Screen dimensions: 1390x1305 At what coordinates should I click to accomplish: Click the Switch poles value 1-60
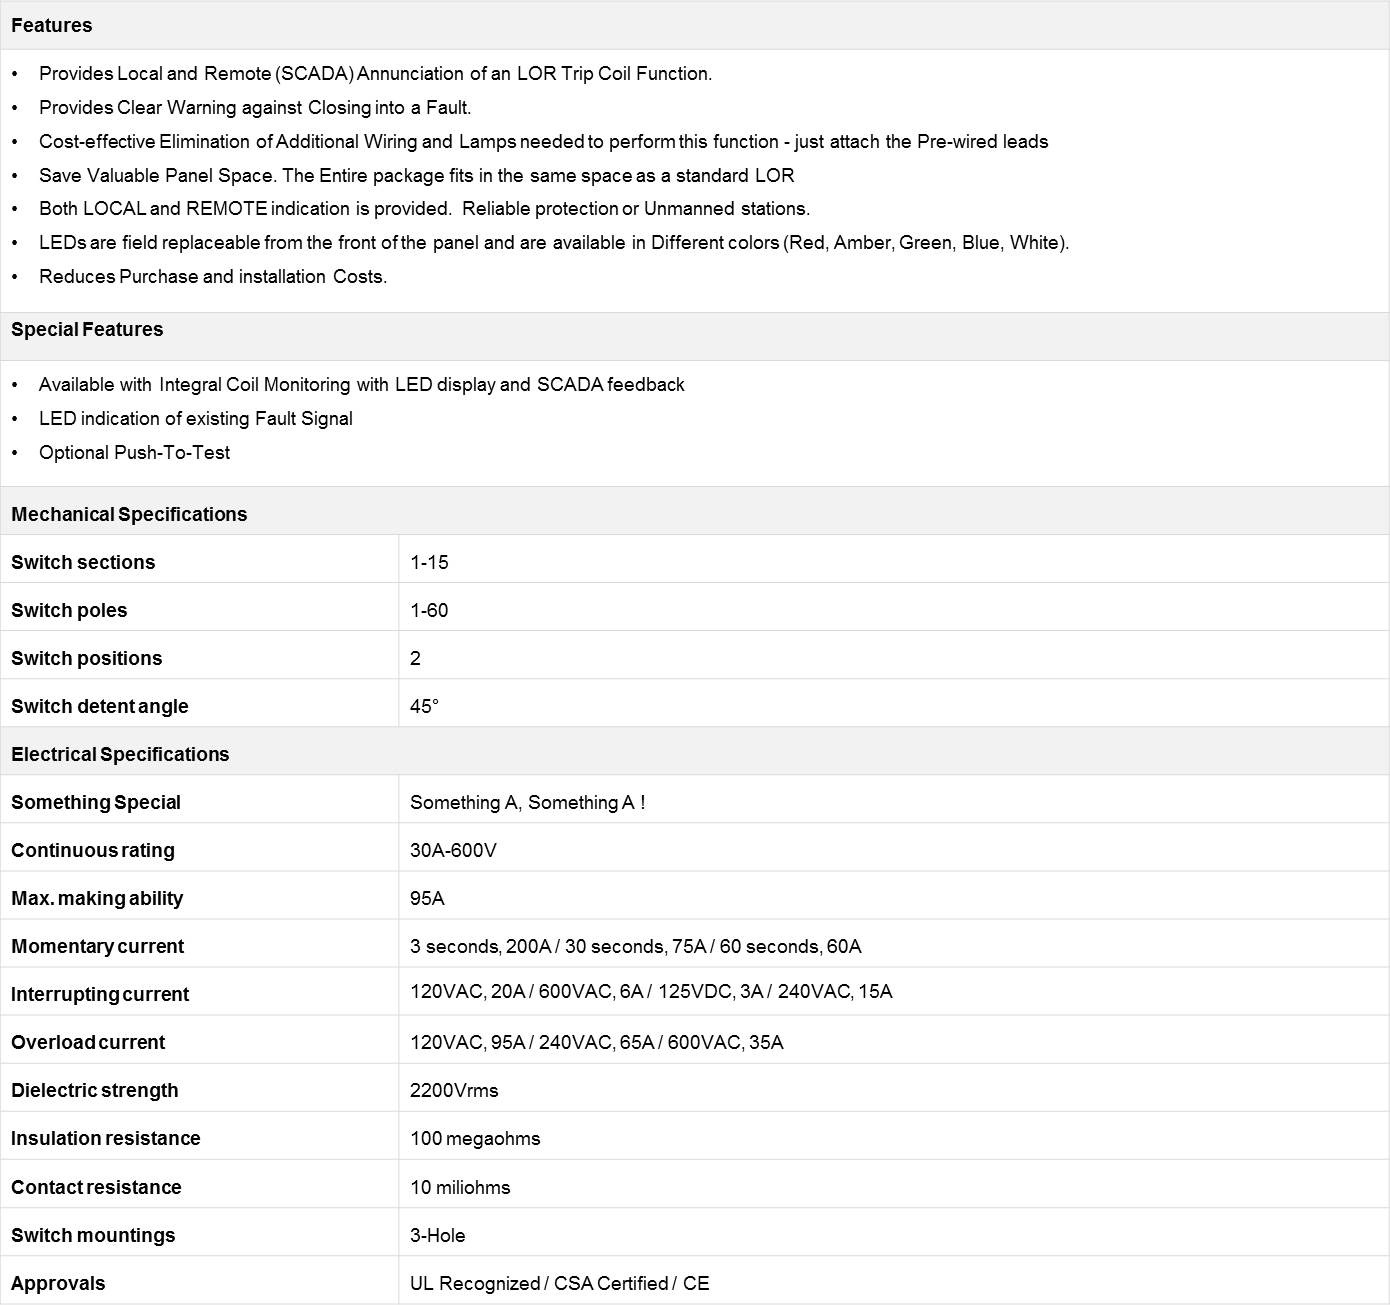click(x=429, y=610)
